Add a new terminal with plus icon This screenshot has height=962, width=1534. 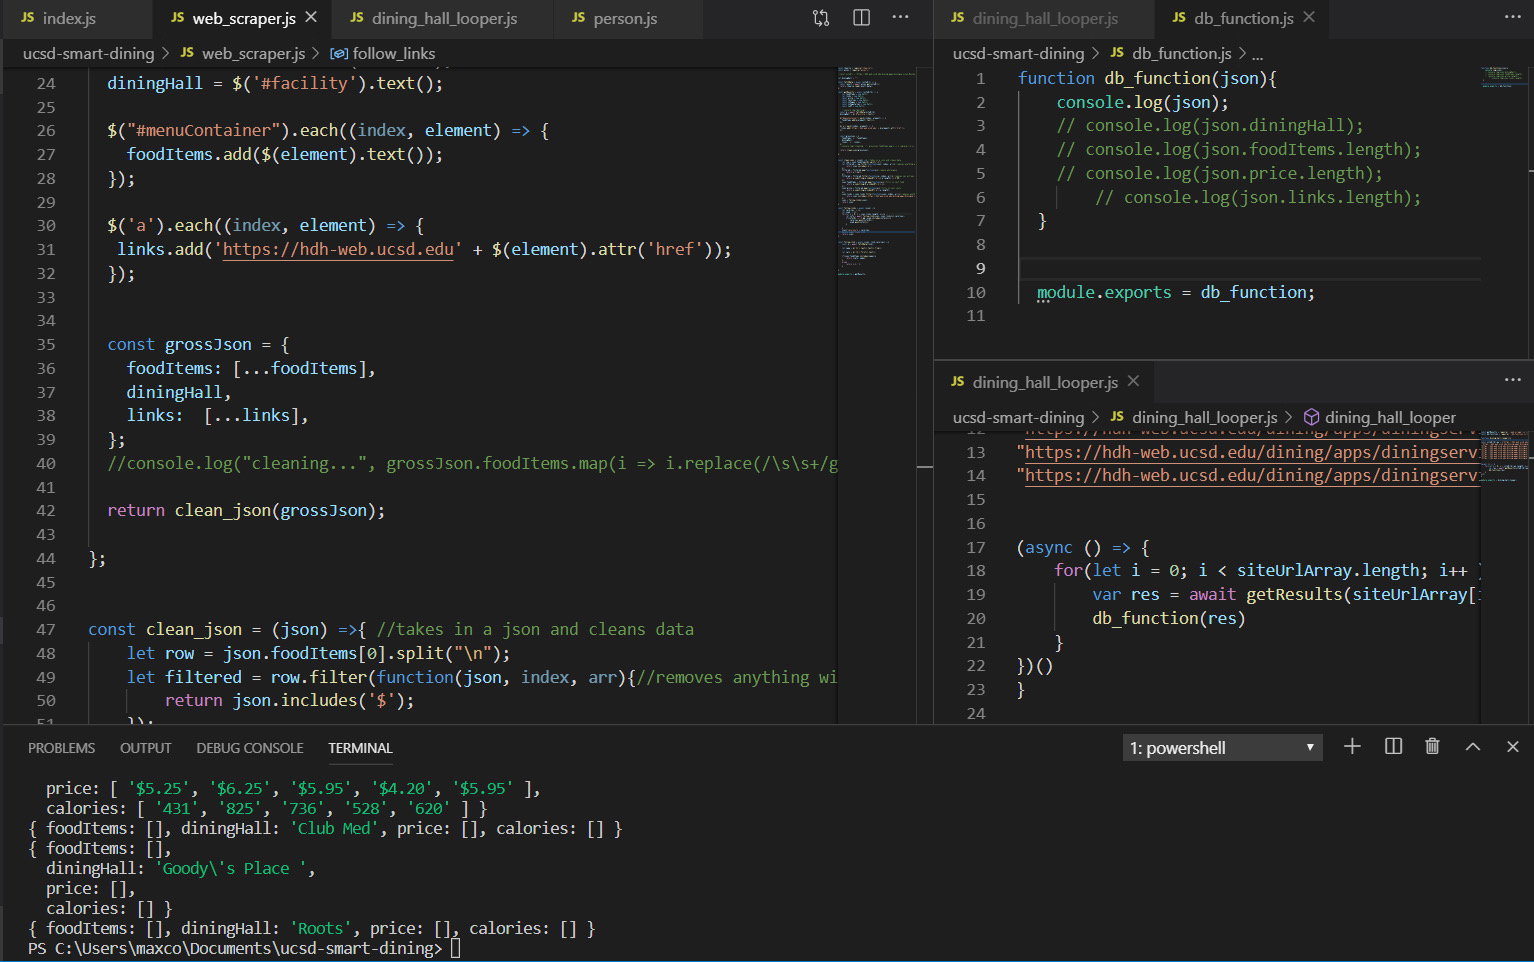point(1352,747)
